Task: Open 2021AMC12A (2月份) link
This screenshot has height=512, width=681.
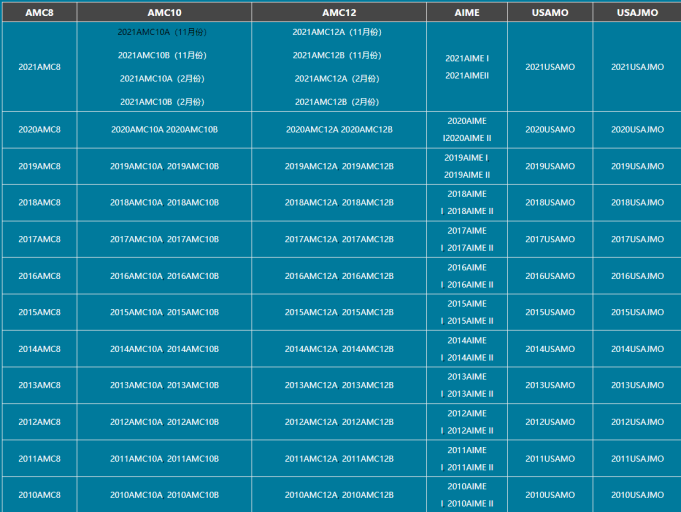Action: click(x=337, y=79)
